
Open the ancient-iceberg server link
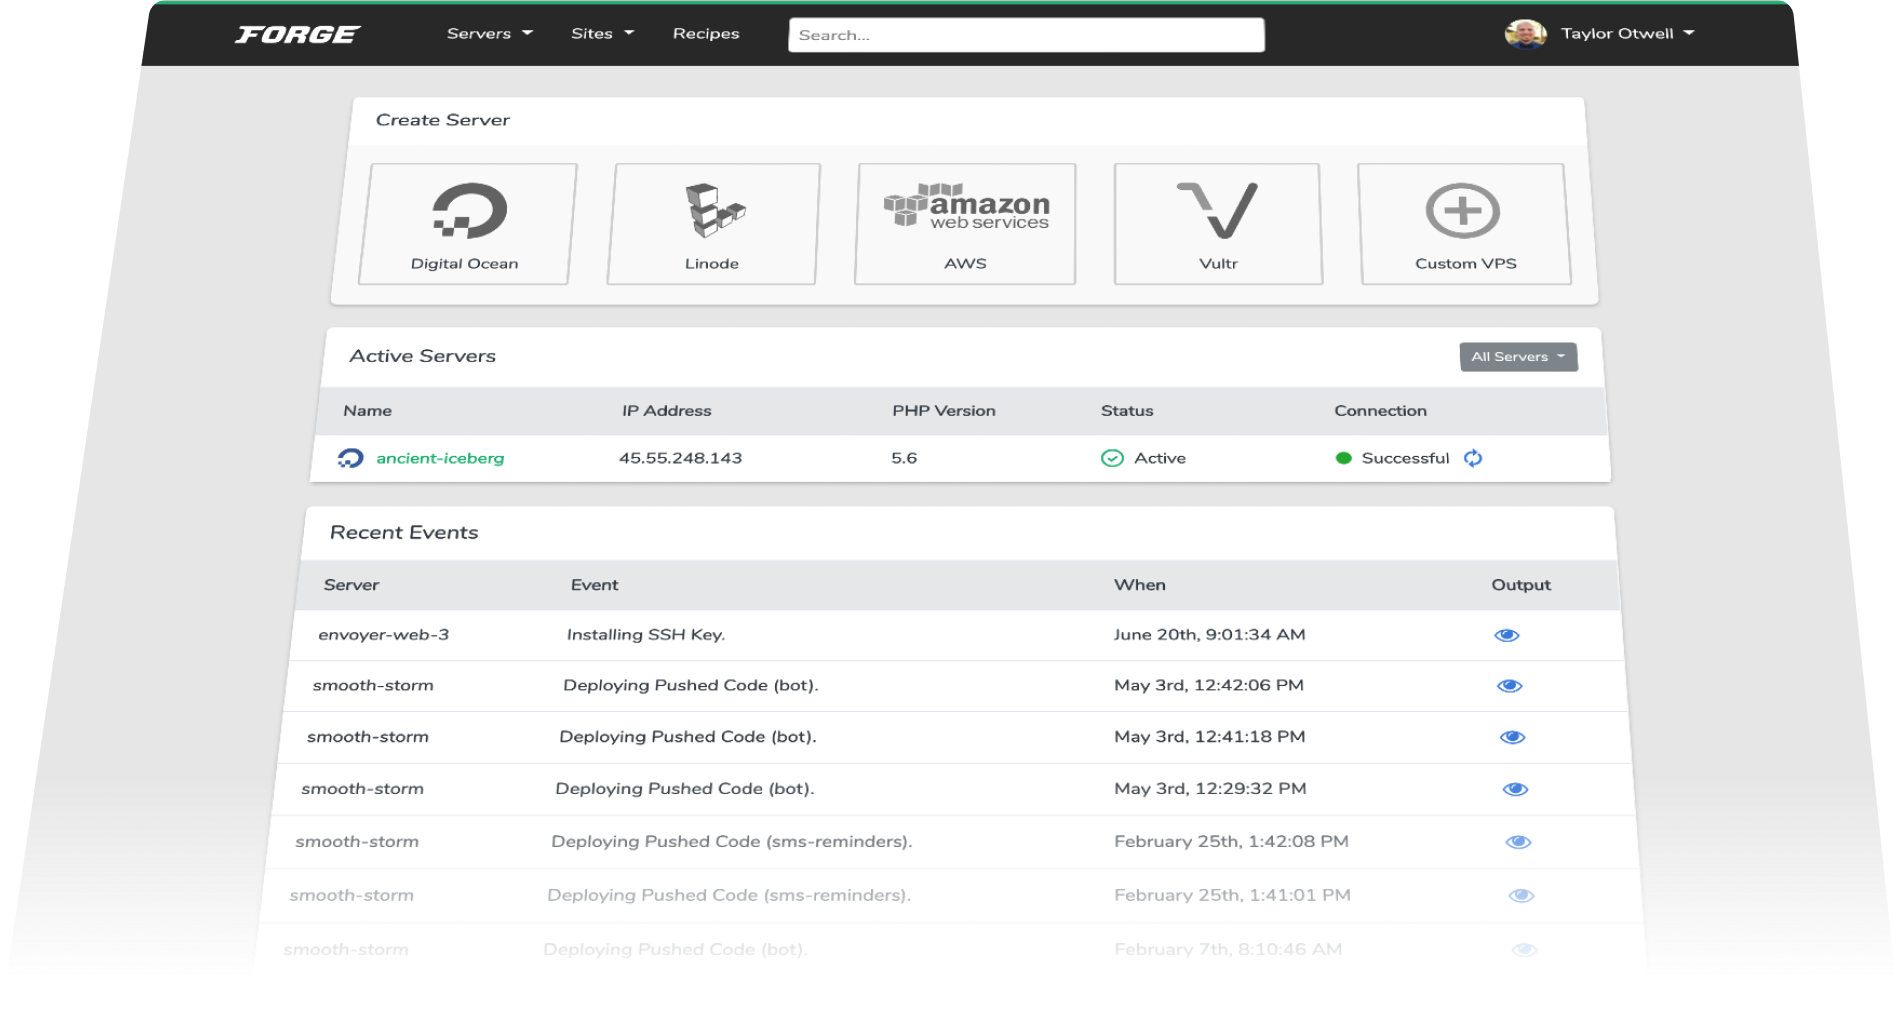point(440,458)
